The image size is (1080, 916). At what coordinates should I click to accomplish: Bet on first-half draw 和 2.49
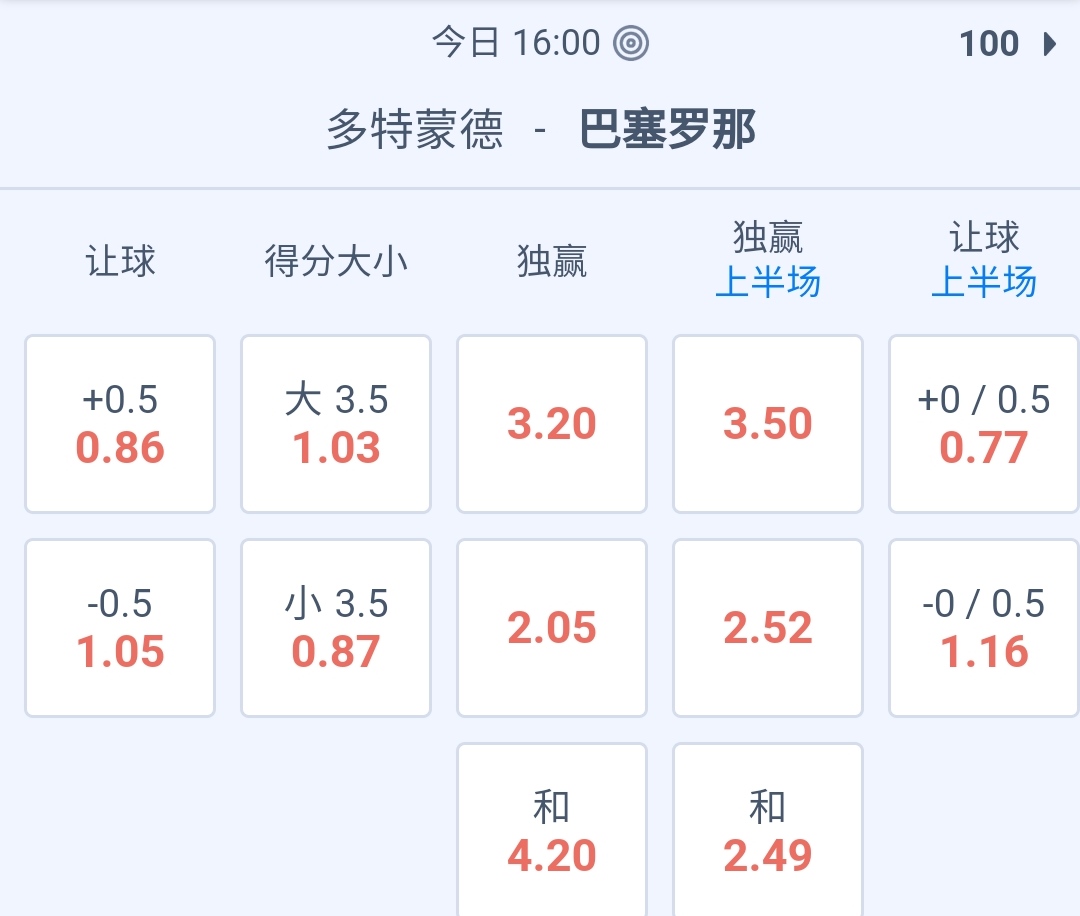[768, 832]
